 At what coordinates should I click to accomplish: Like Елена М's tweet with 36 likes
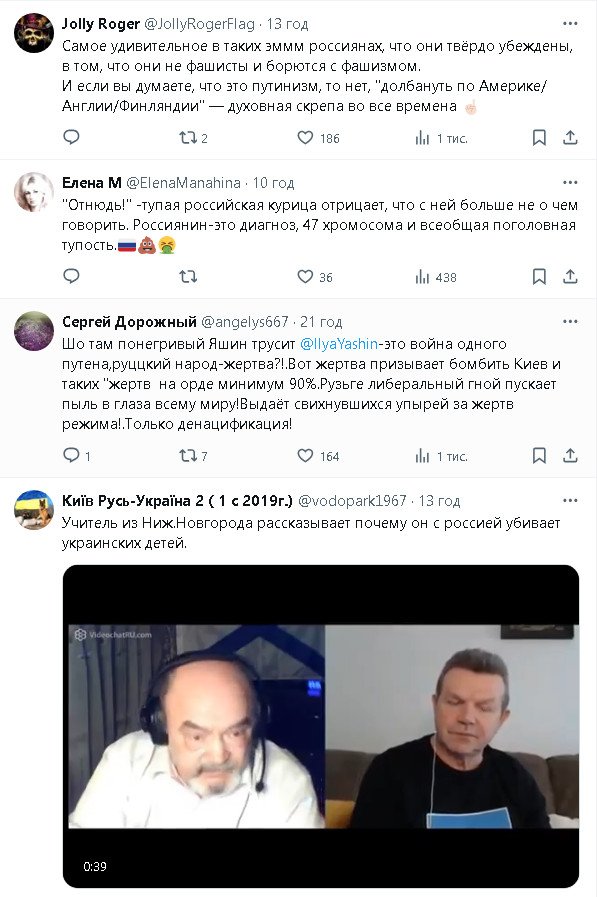tap(315, 277)
